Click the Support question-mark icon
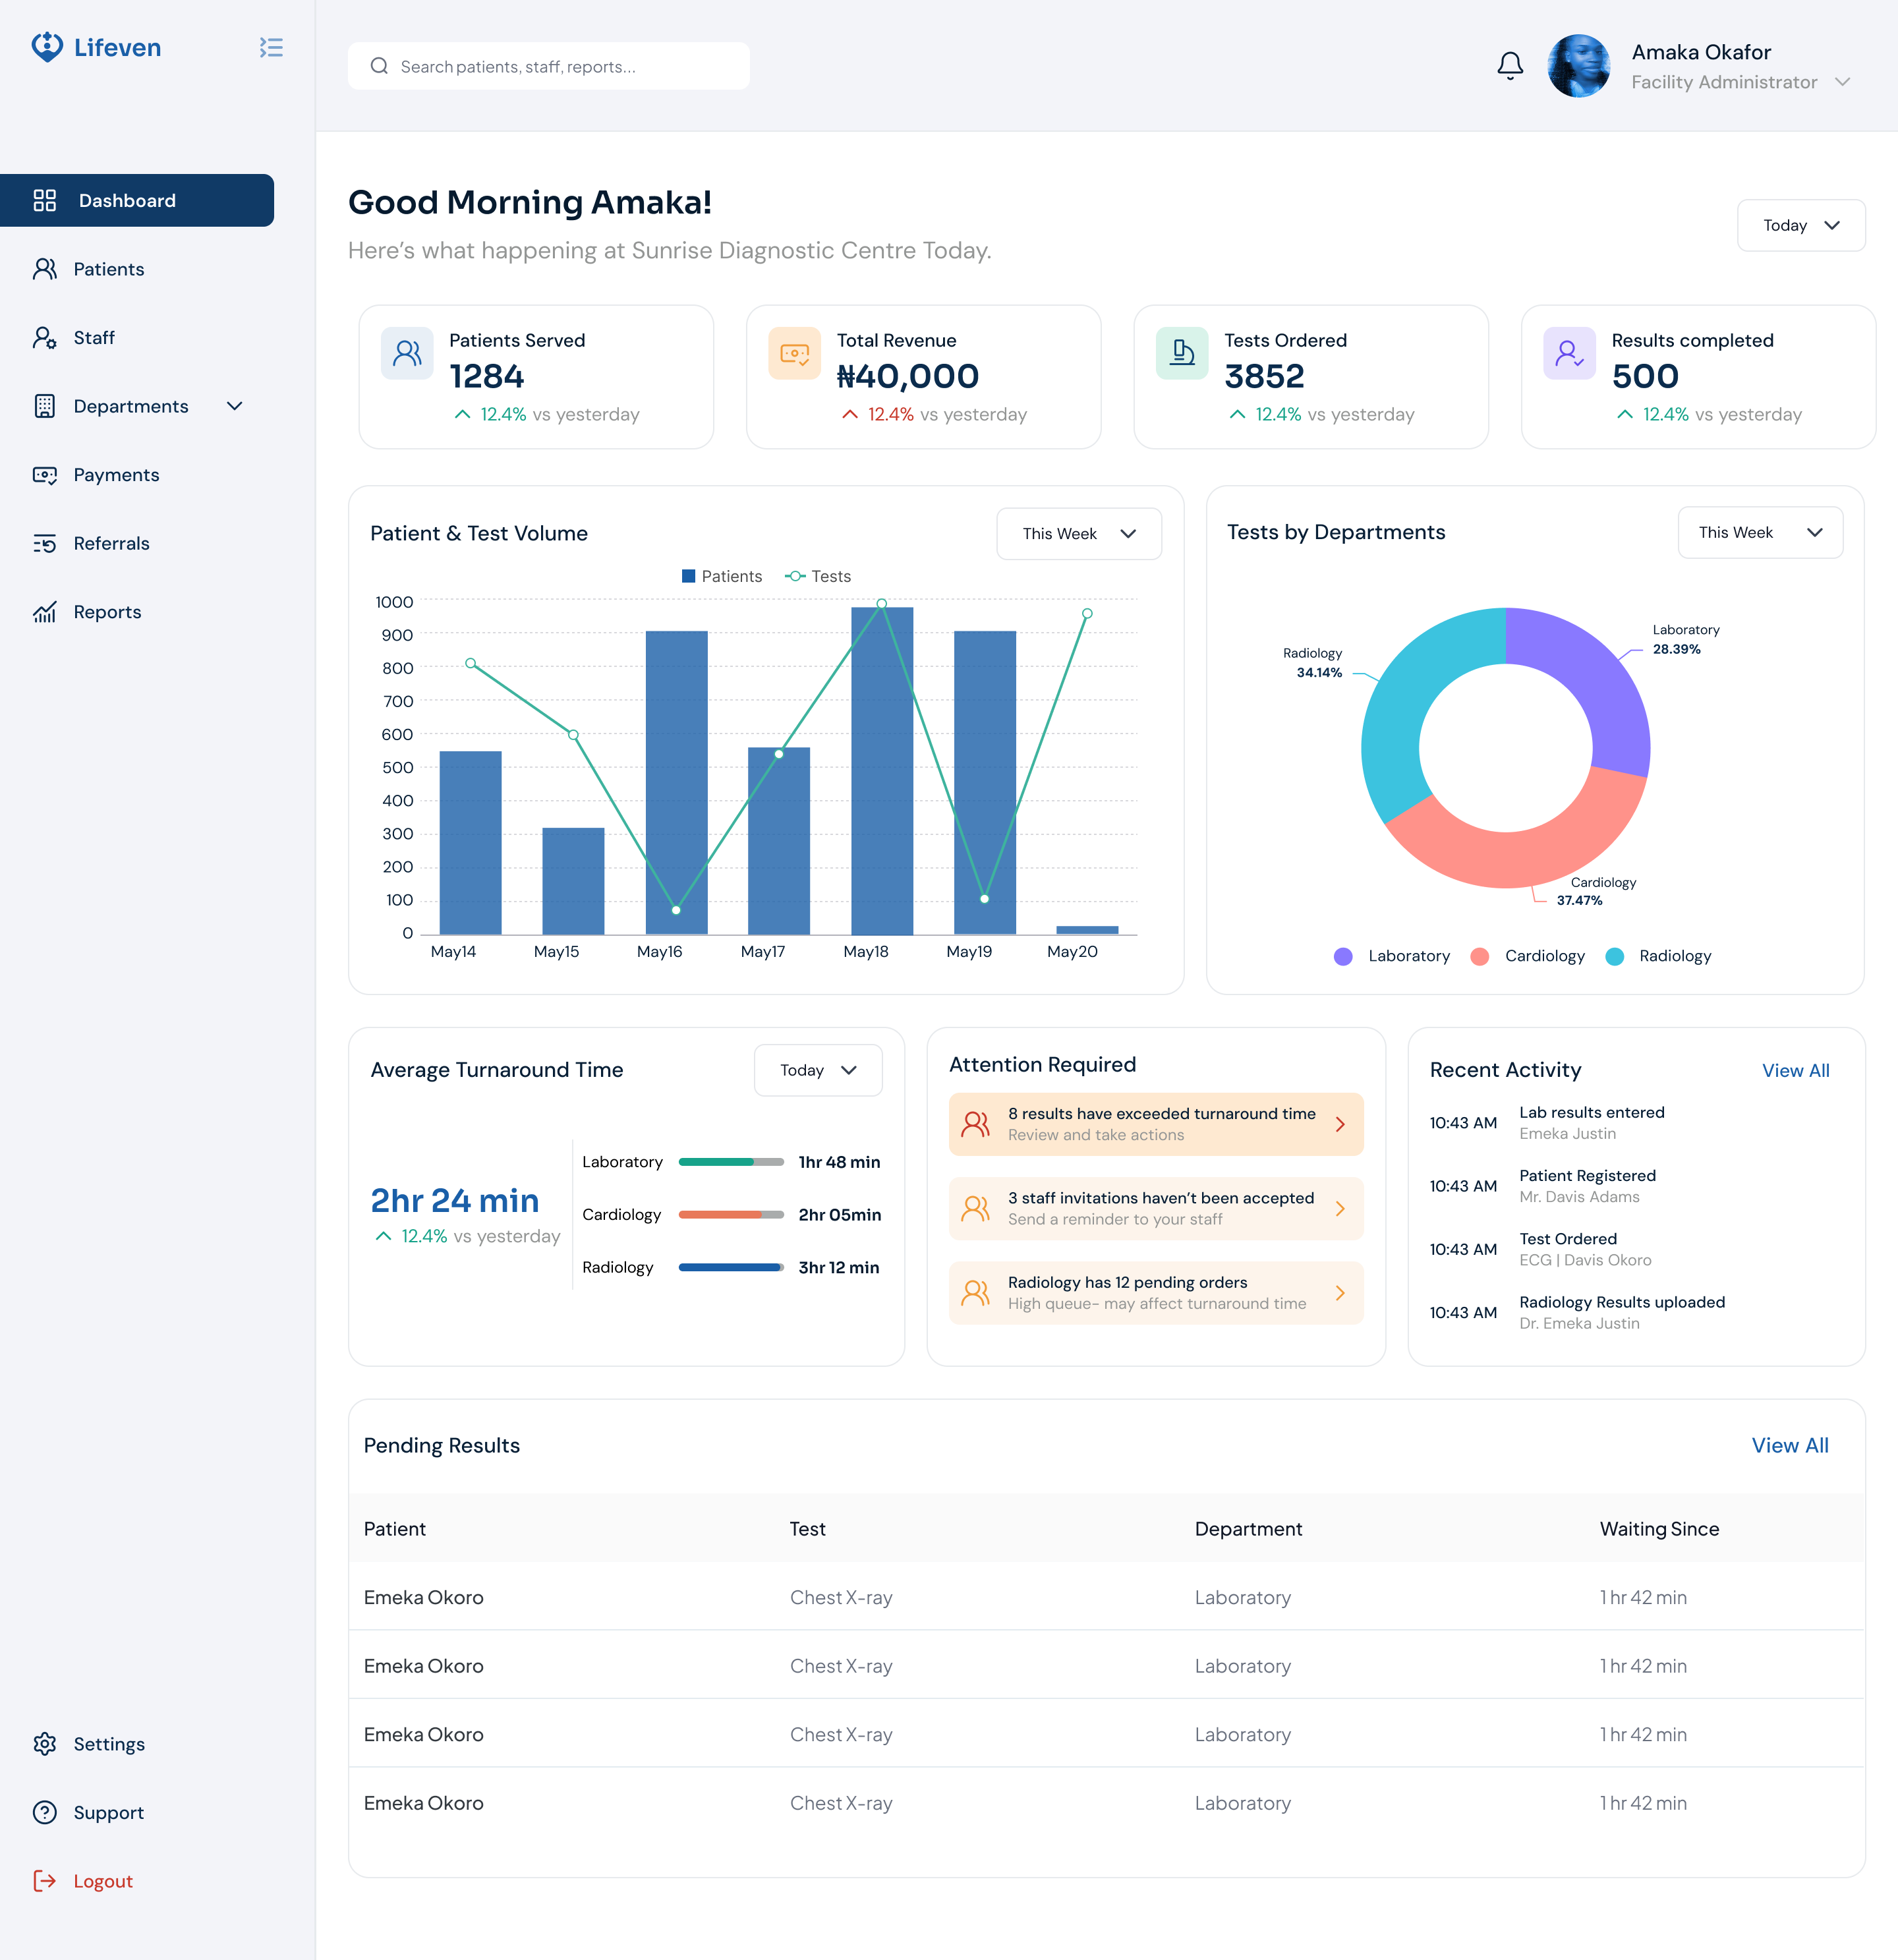The height and width of the screenshot is (1960, 1898). pos(45,1813)
